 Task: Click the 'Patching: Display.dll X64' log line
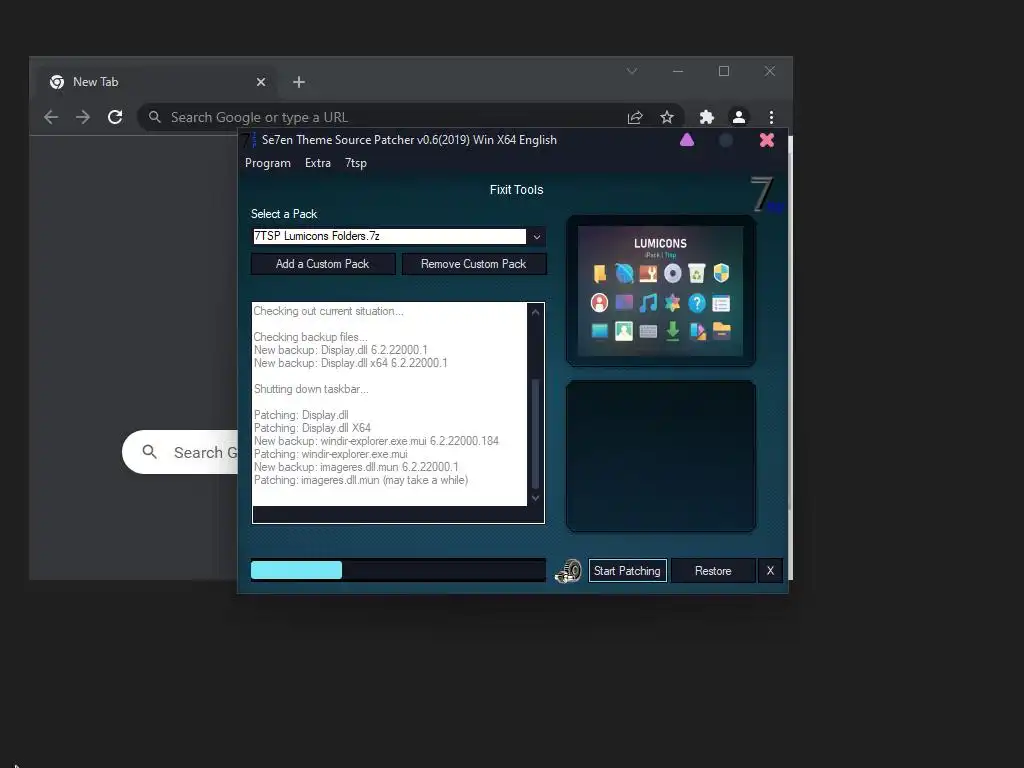312,428
